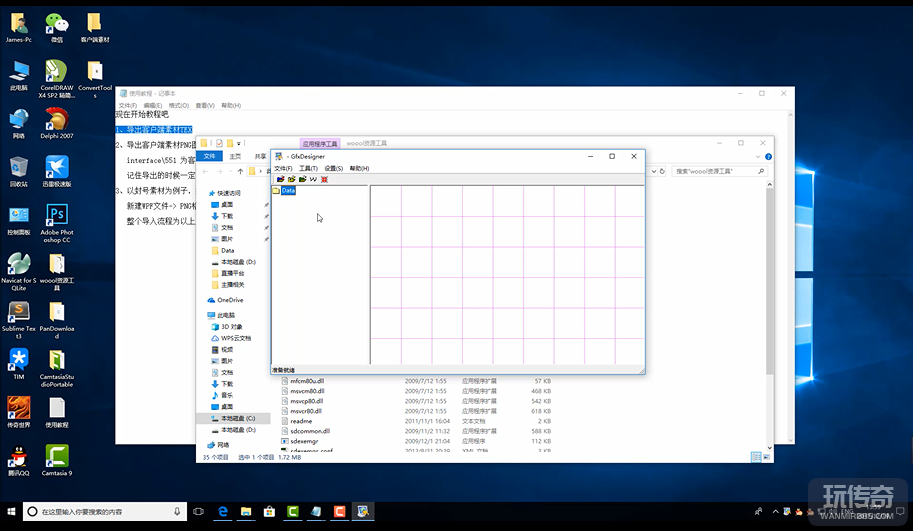913x531 pixels.
Task: Open the Sublime Text 3 desktop icon
Action: 19,311
